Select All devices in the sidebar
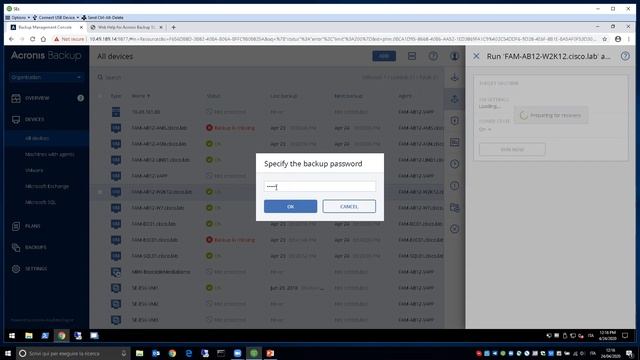Viewport: 640px width, 360px height. point(37,138)
